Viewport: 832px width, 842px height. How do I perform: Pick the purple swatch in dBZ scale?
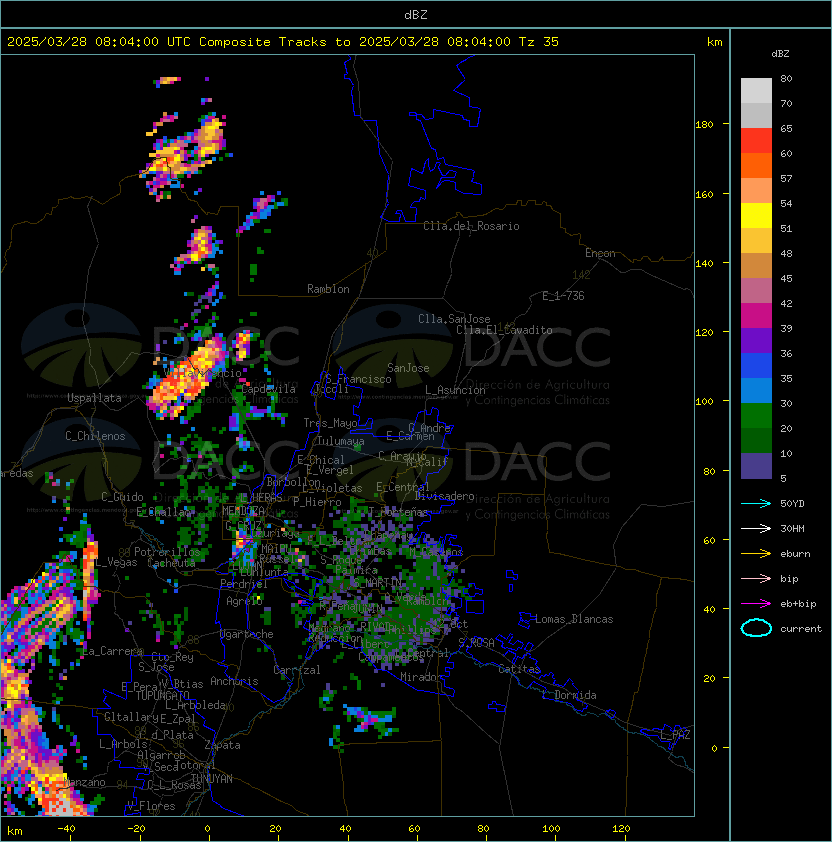click(x=756, y=341)
